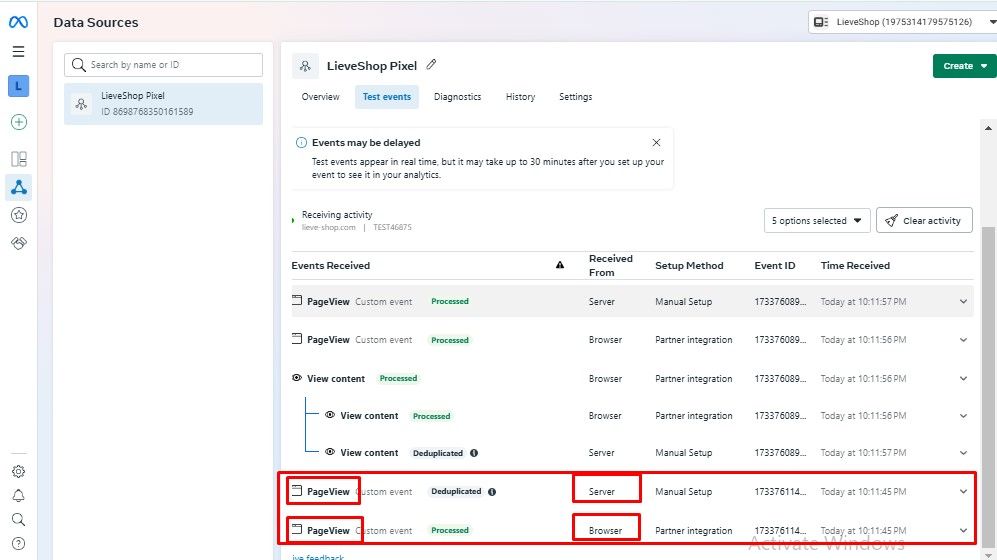Viewport: 997px width, 560px height.
Task: Open the Settings tab
Action: pyautogui.click(x=575, y=97)
